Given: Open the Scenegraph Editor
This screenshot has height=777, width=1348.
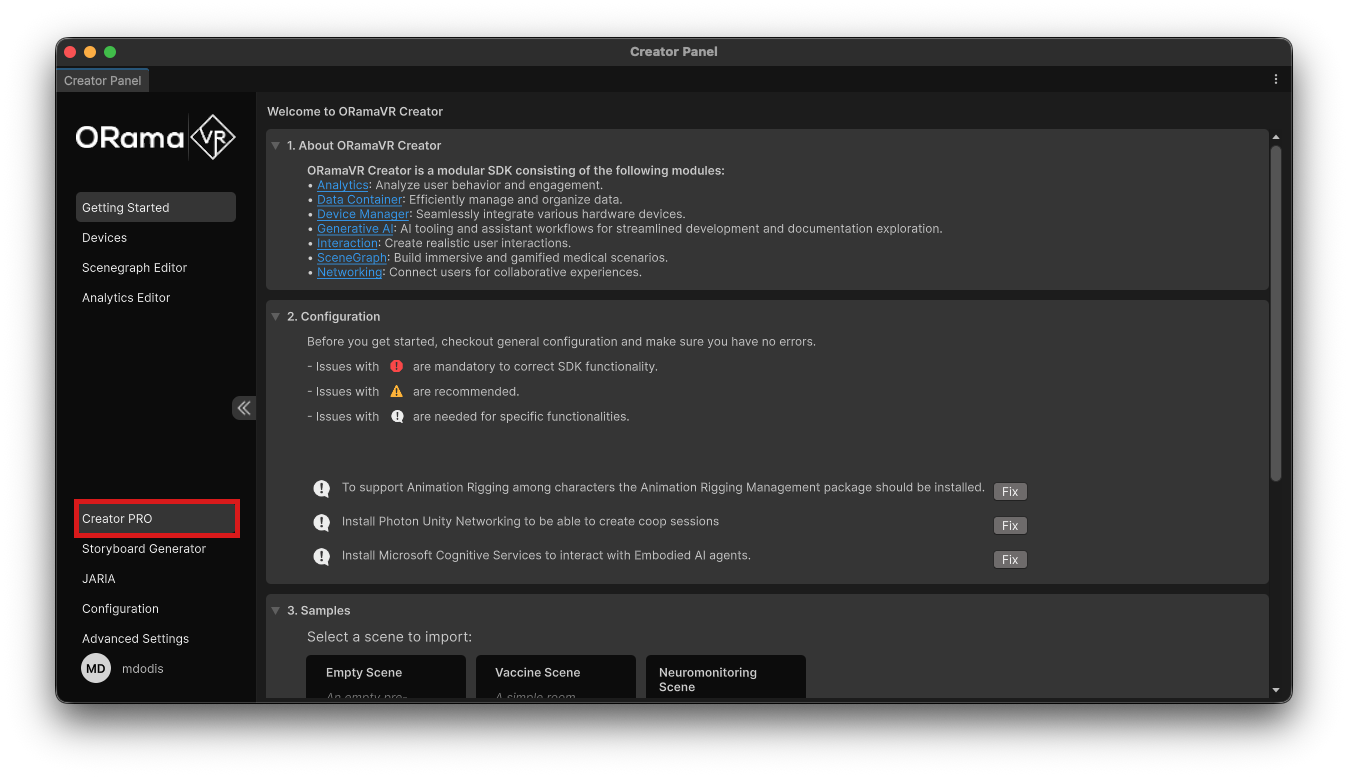Looking at the screenshot, I should point(156,268).
